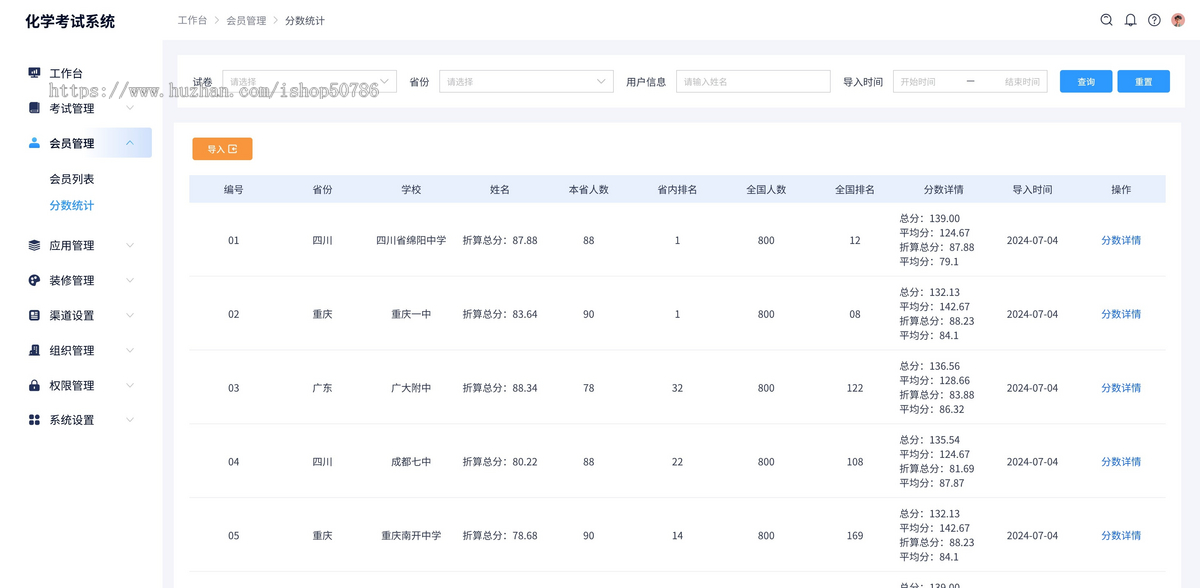Expand the 系统设置 menu chevron
This screenshot has width=1200, height=588.
130,420
